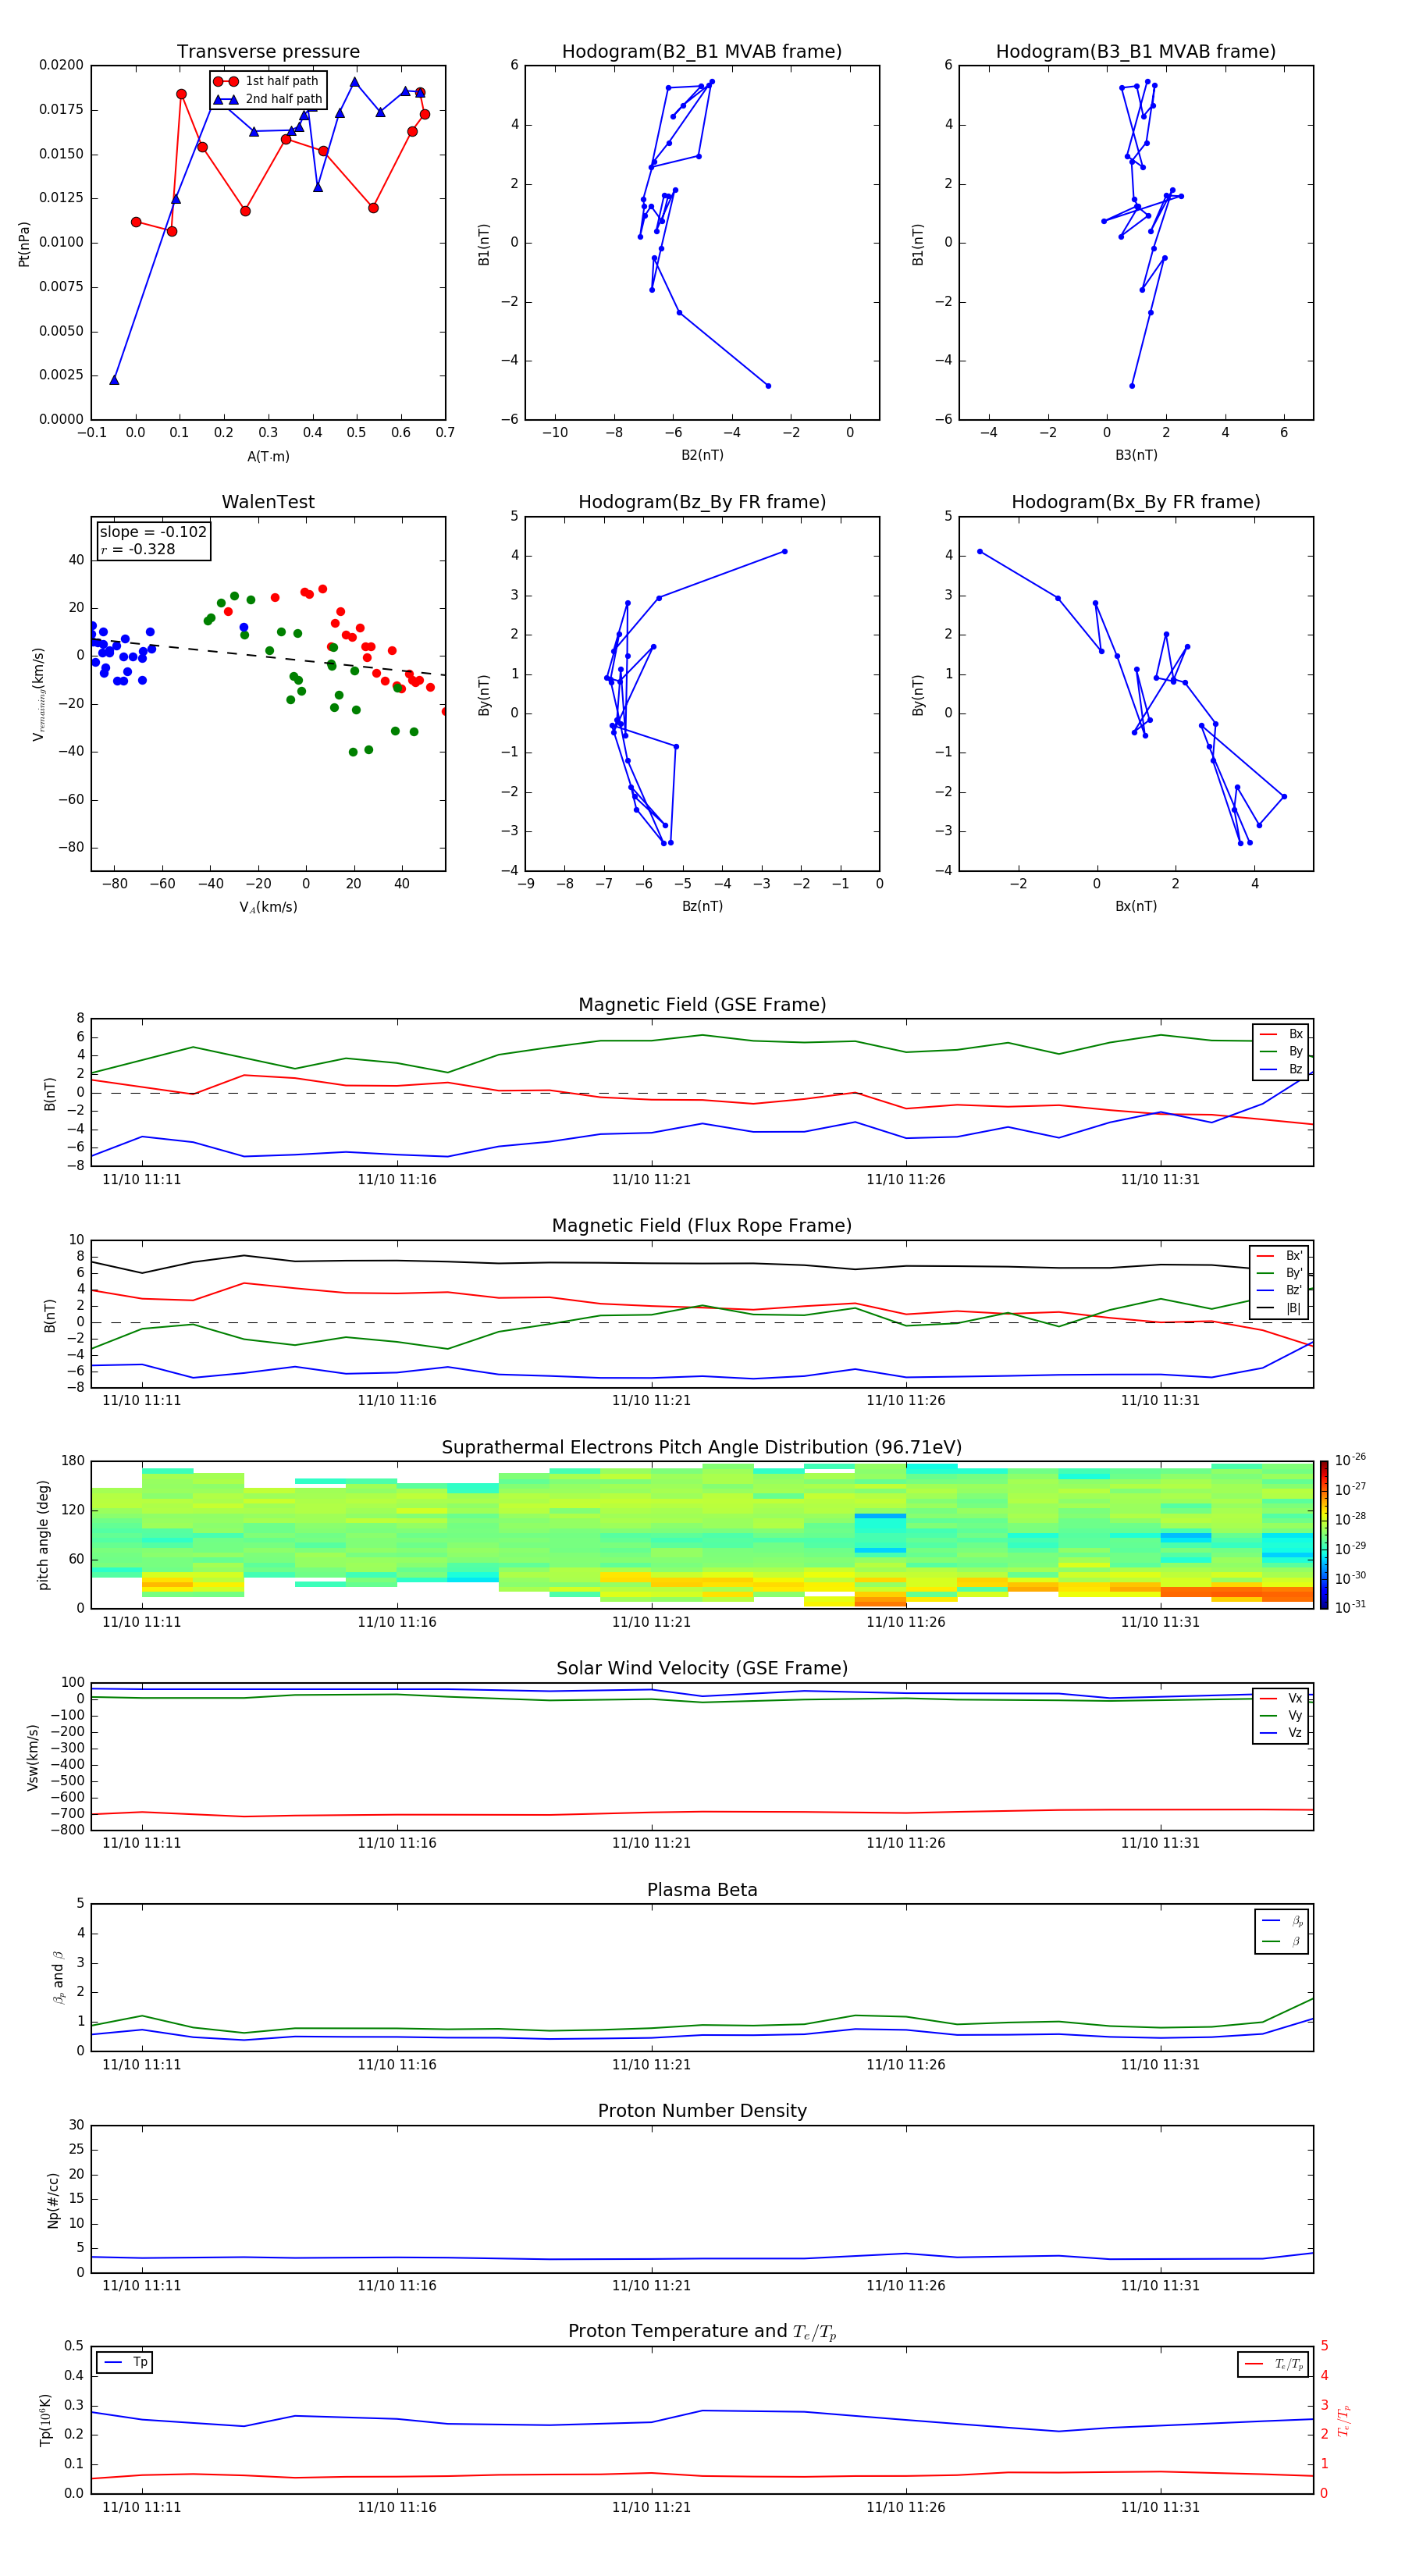The width and height of the screenshot is (1405, 2576).
Task: Click the "V_remaining(km/s)" y-axis label
Action: click(x=38, y=694)
